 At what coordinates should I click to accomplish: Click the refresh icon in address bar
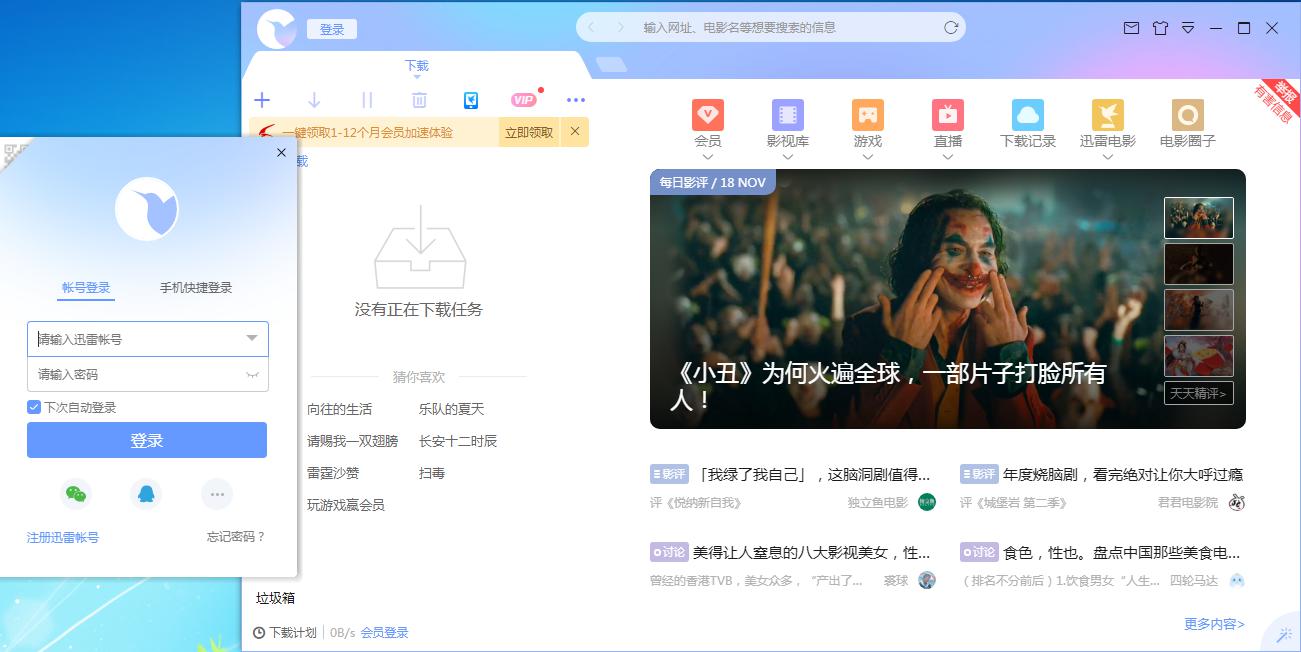pos(951,28)
